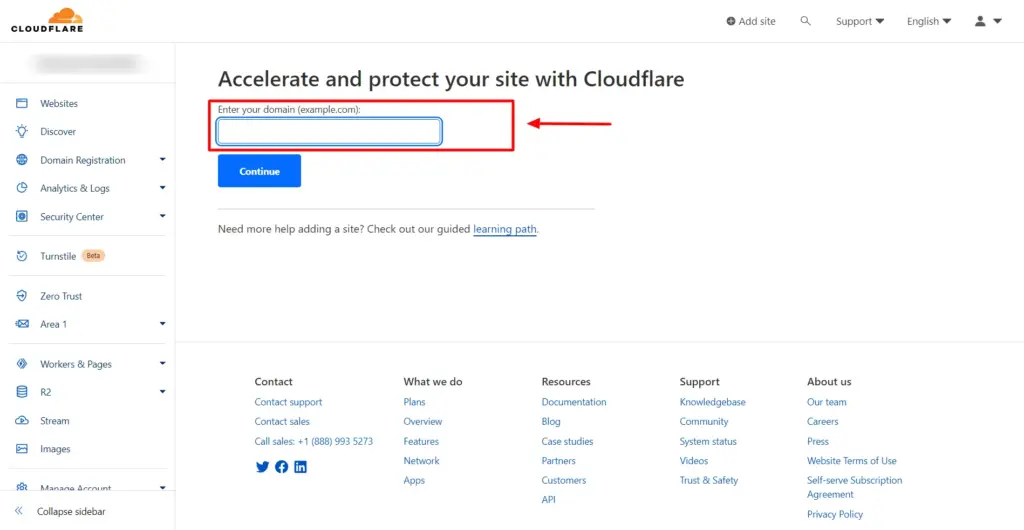The height and width of the screenshot is (530, 1024).
Task: Open Zero Trust in the sidebar
Action: tap(61, 296)
